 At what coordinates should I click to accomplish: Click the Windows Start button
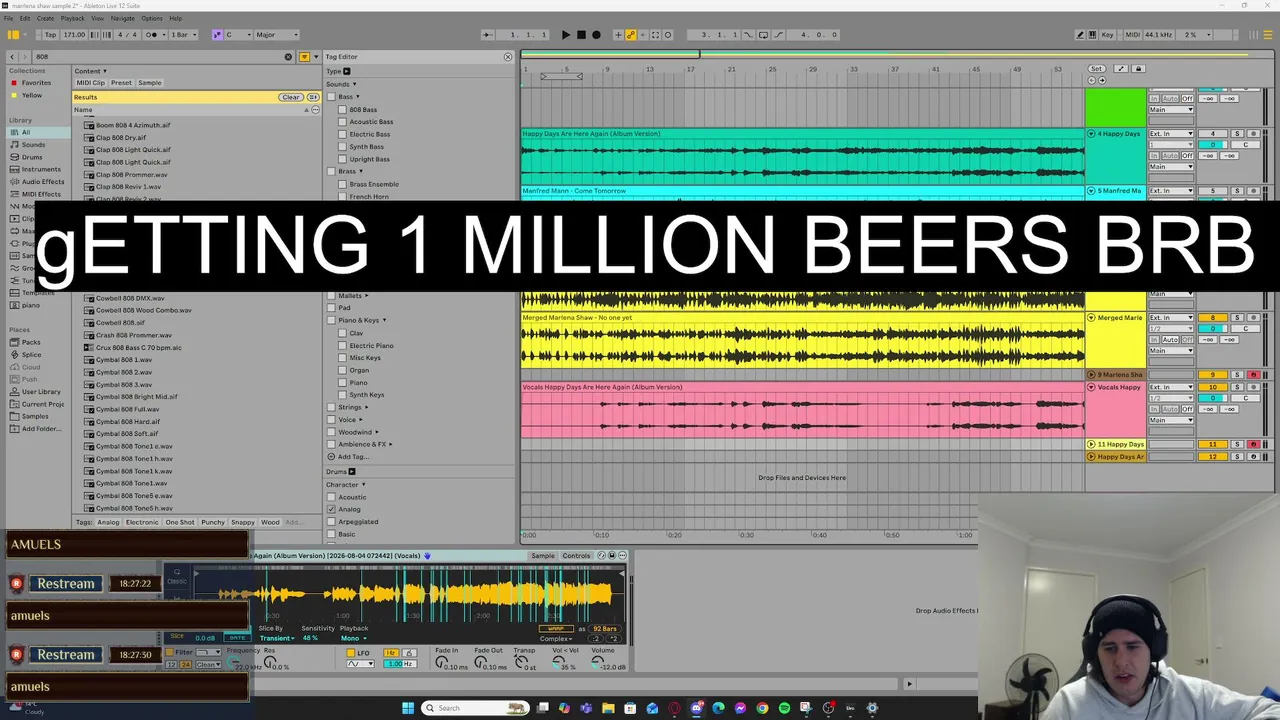[x=408, y=708]
